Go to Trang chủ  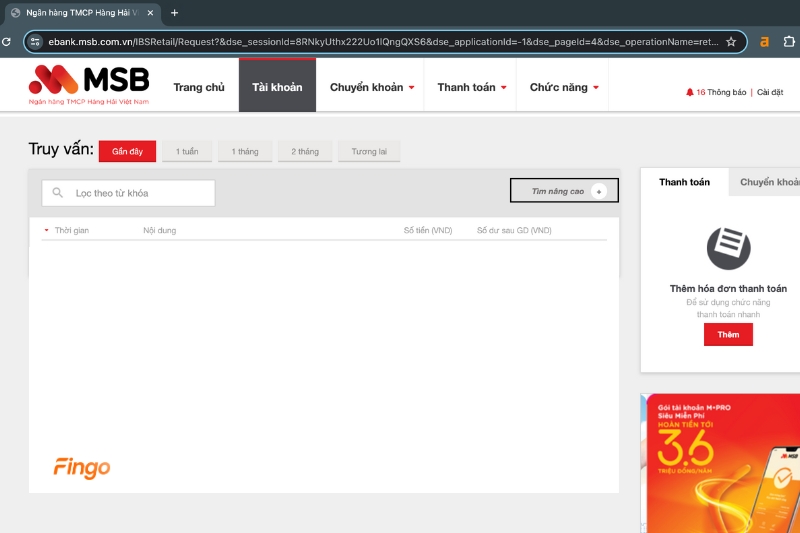[199, 87]
